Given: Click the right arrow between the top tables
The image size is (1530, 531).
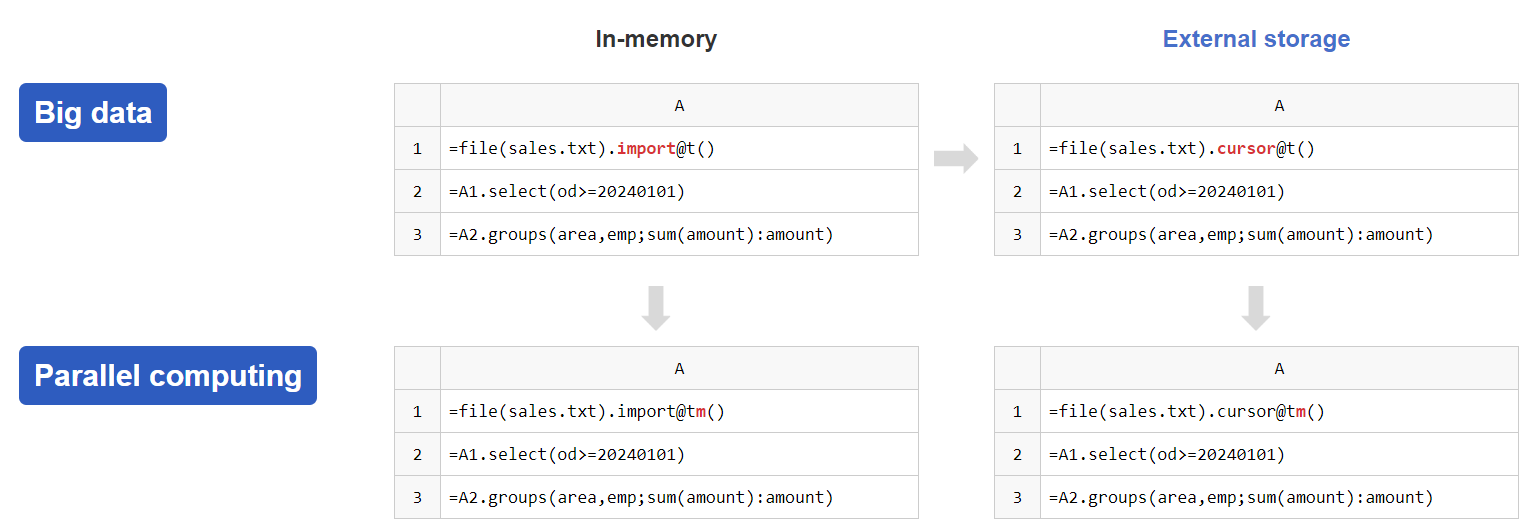Looking at the screenshot, I should [955, 158].
